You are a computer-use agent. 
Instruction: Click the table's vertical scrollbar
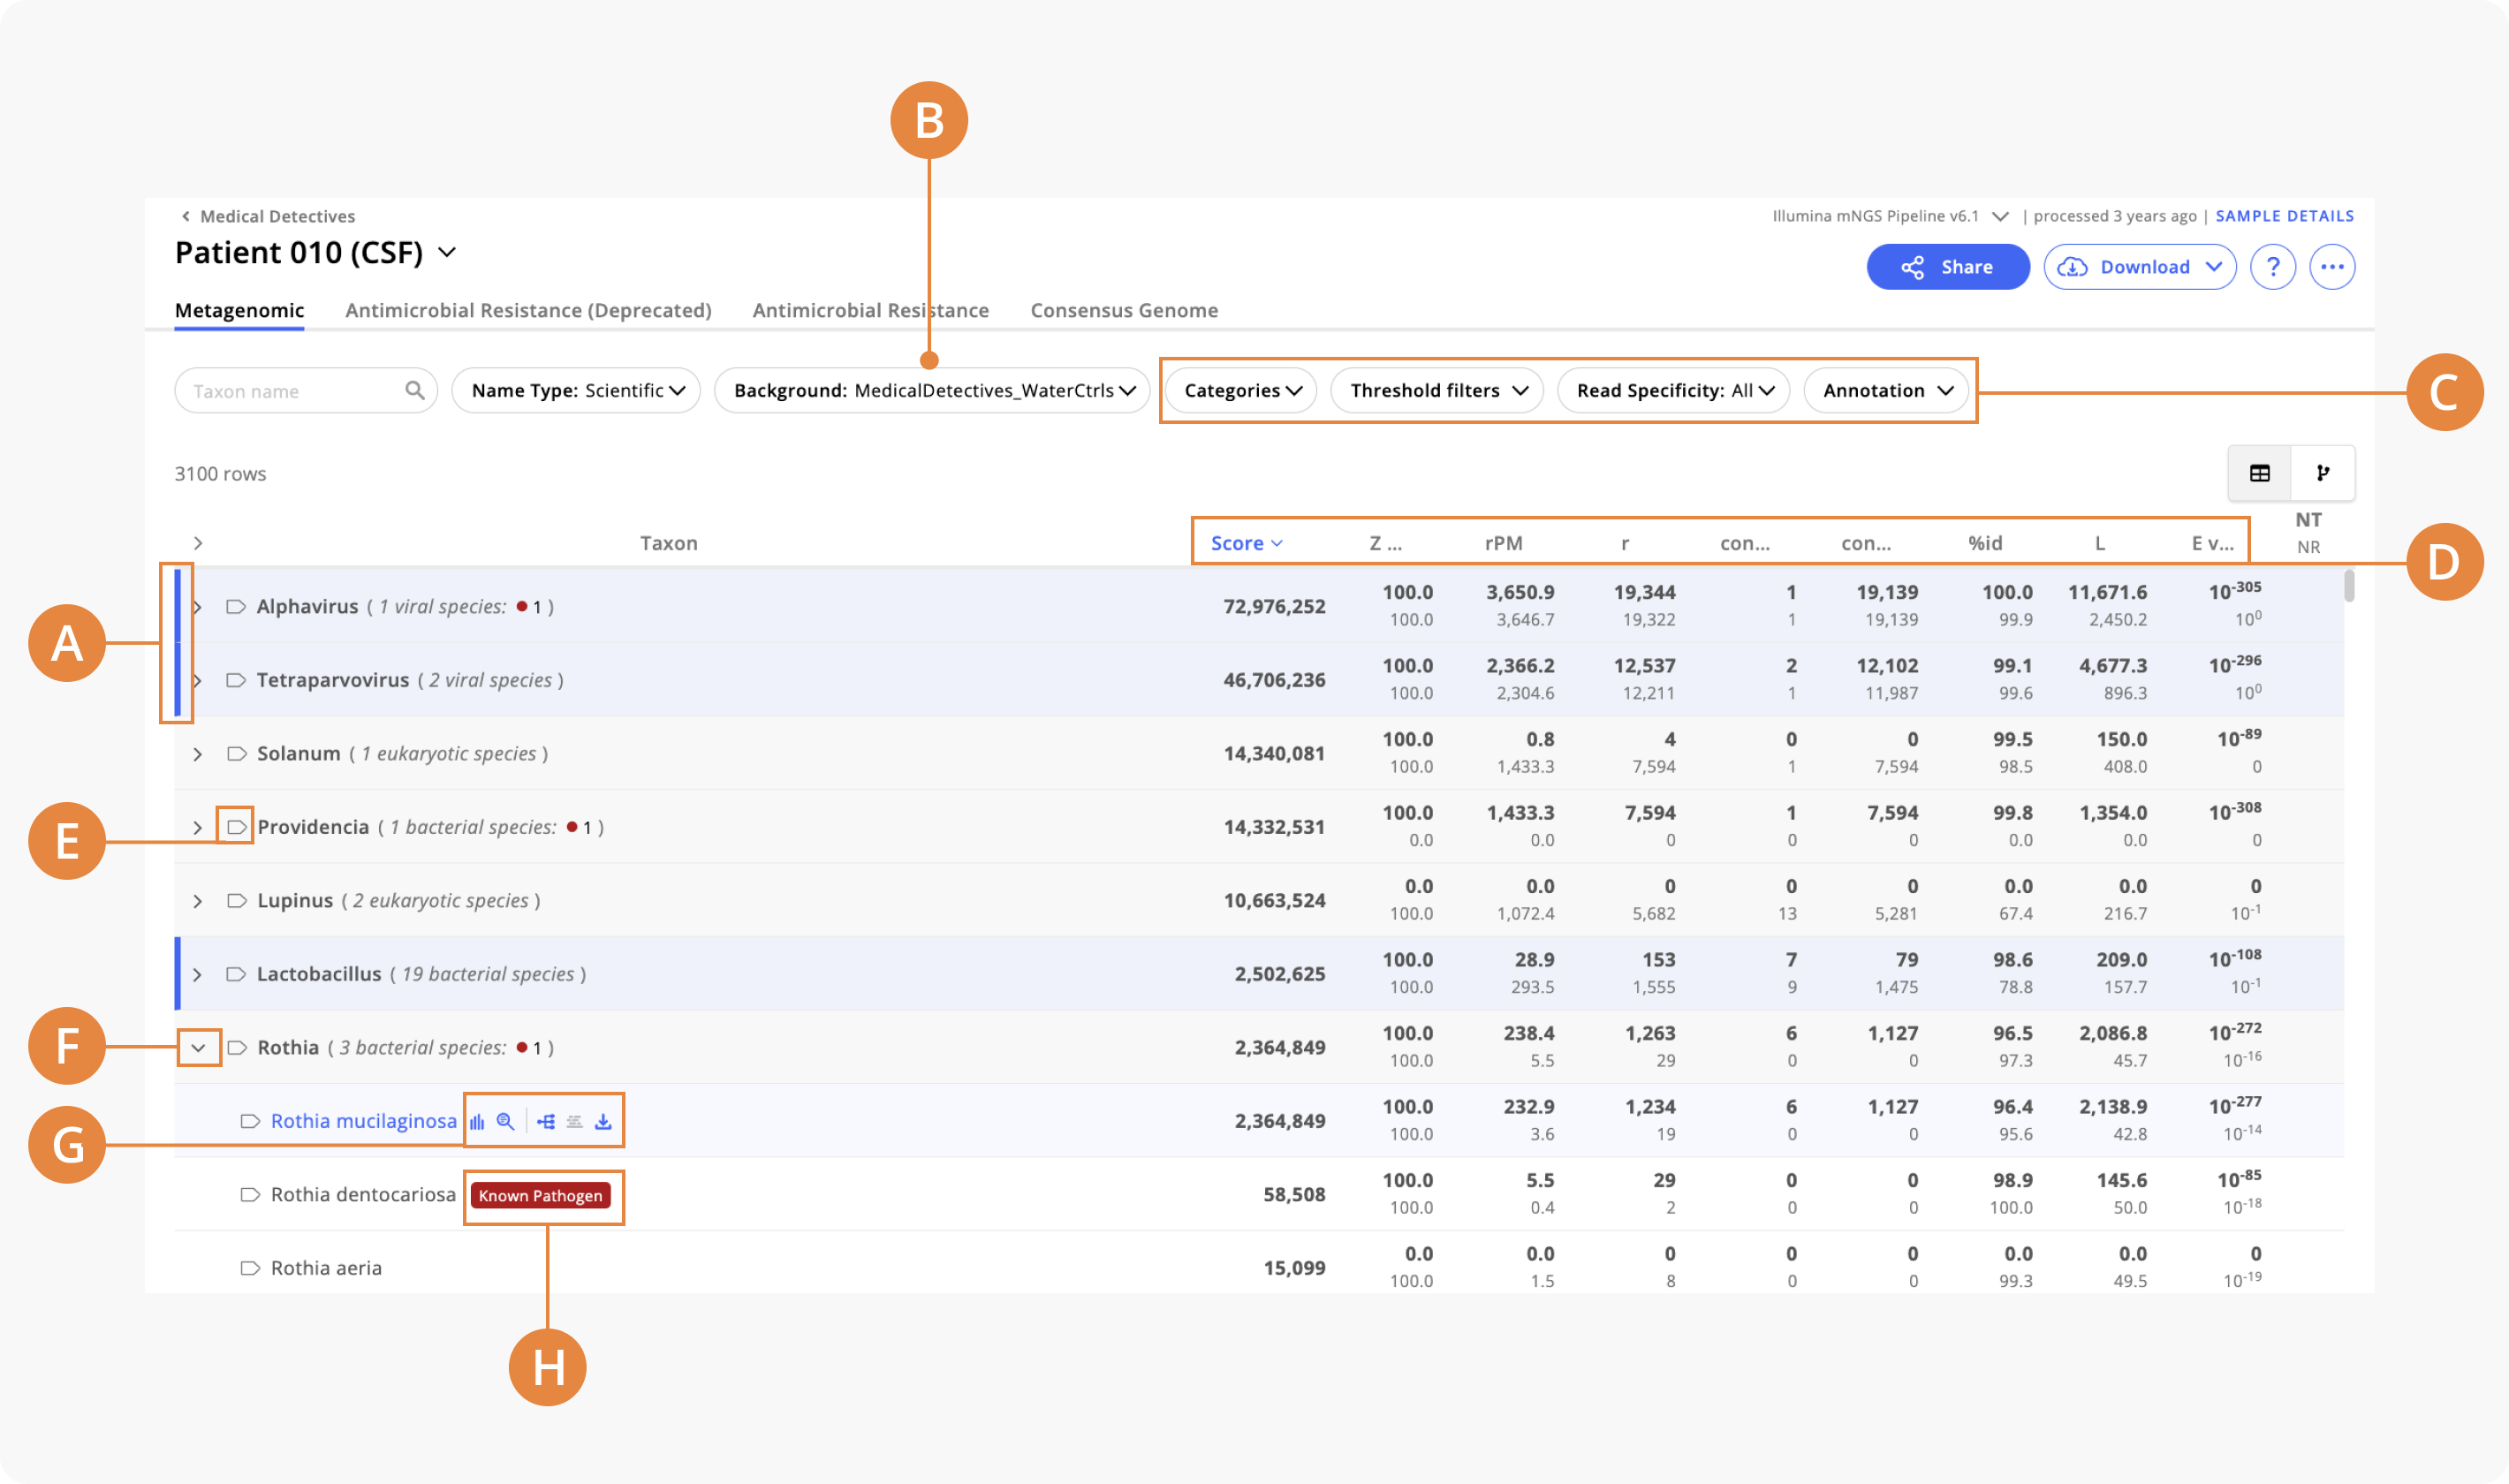(2349, 586)
